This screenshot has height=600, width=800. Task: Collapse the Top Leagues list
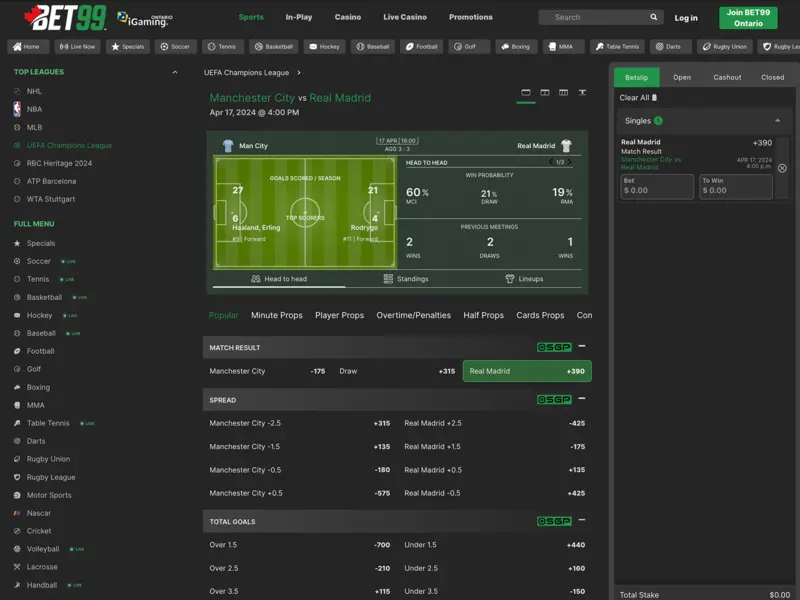pos(175,72)
